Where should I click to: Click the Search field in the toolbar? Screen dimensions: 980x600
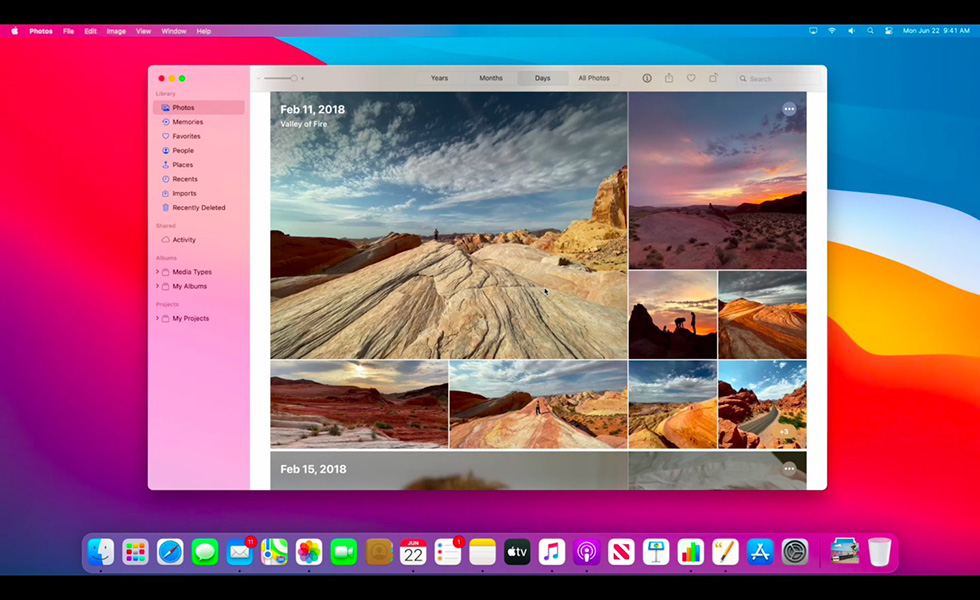775,78
